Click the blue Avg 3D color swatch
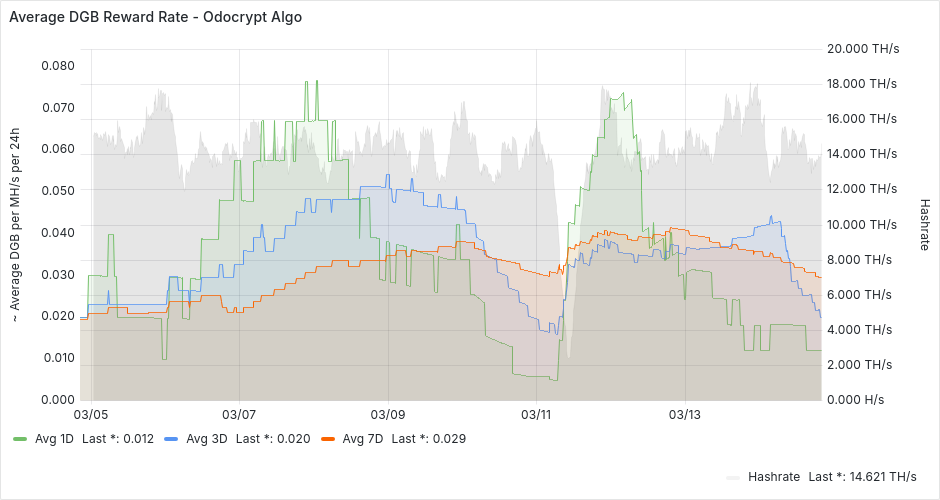The width and height of the screenshot is (940, 500). [x=171, y=438]
